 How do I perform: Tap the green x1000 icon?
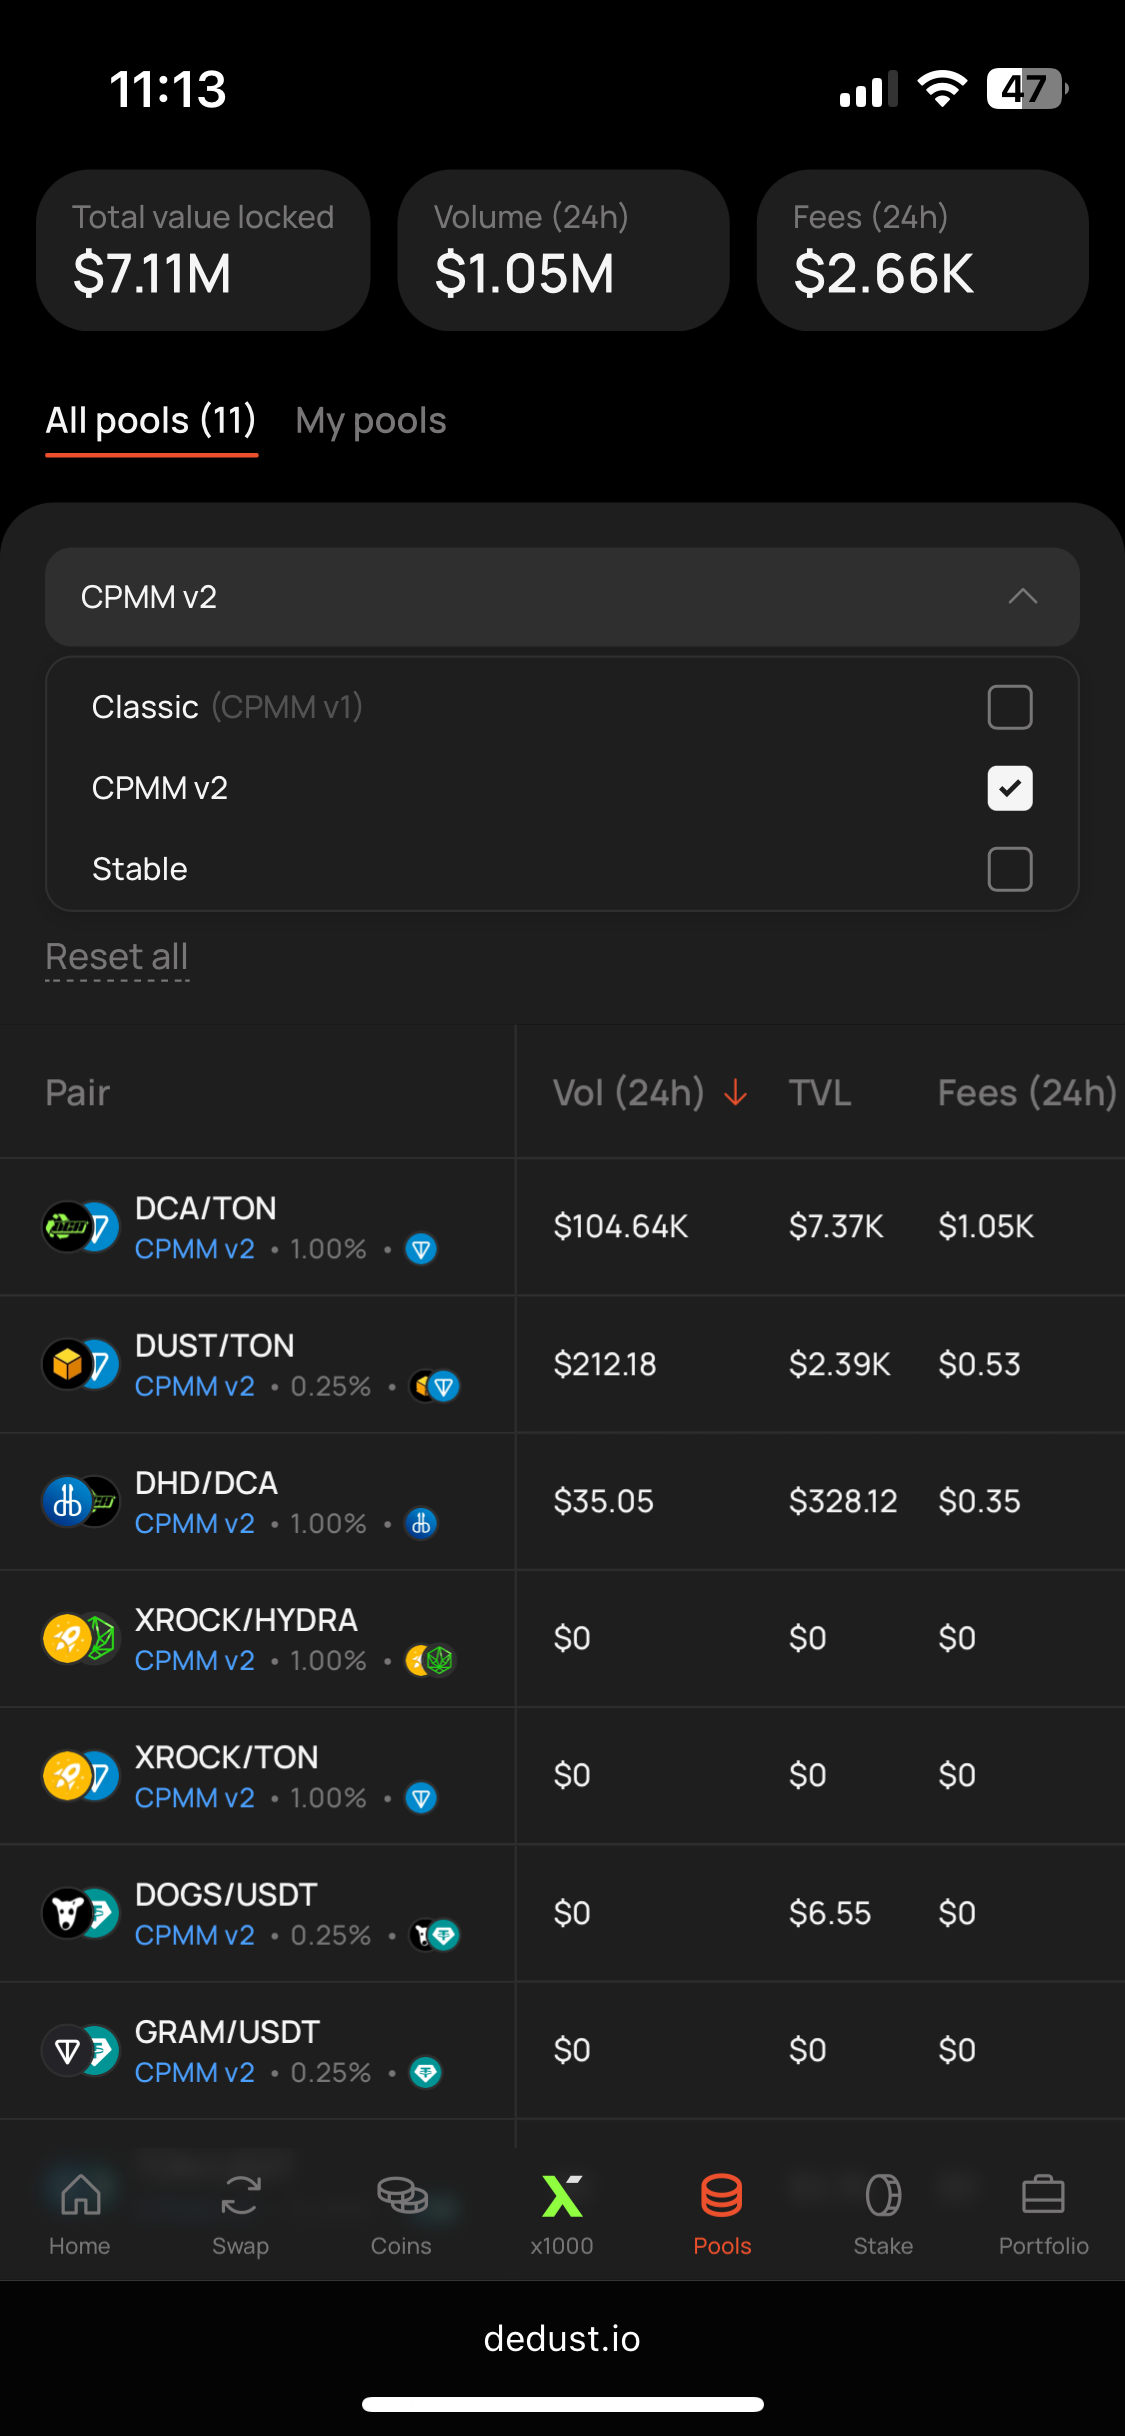pyautogui.click(x=562, y=2196)
